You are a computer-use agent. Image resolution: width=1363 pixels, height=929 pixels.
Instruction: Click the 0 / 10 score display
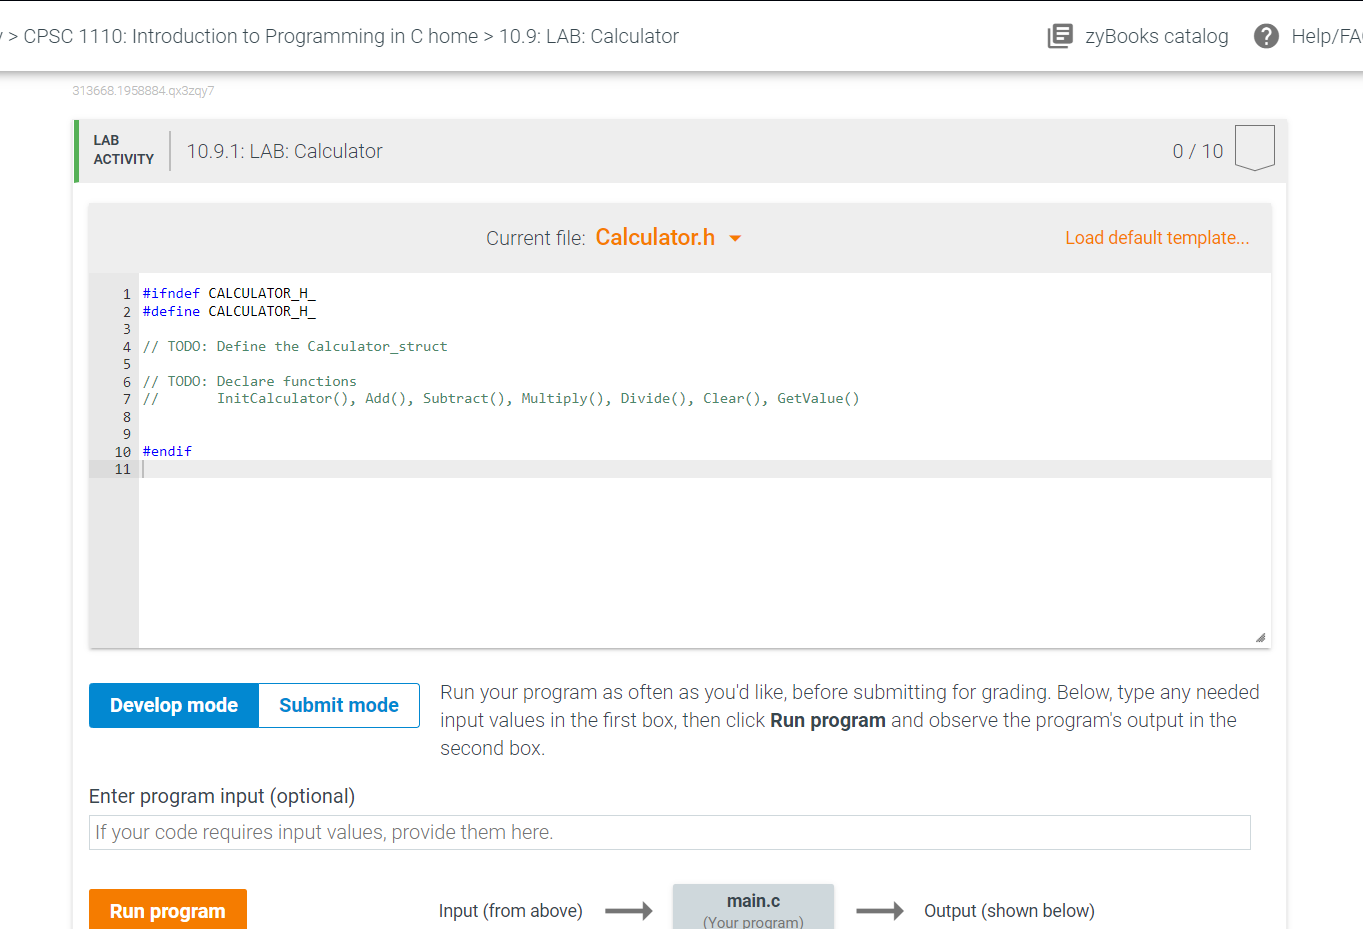1197,150
